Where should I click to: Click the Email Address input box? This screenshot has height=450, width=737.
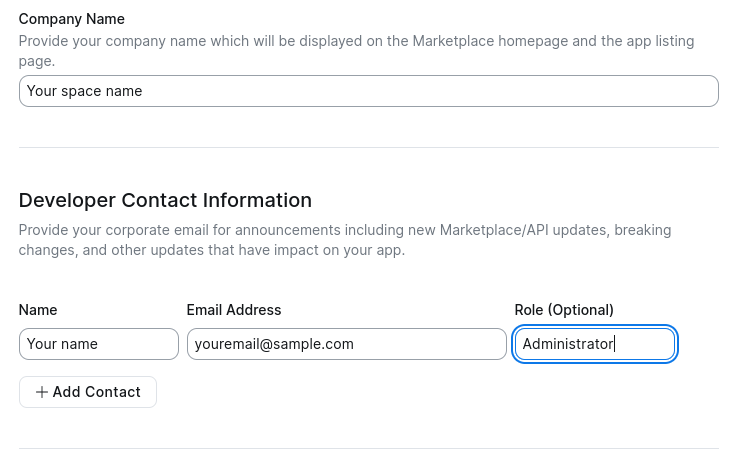[x=346, y=344]
